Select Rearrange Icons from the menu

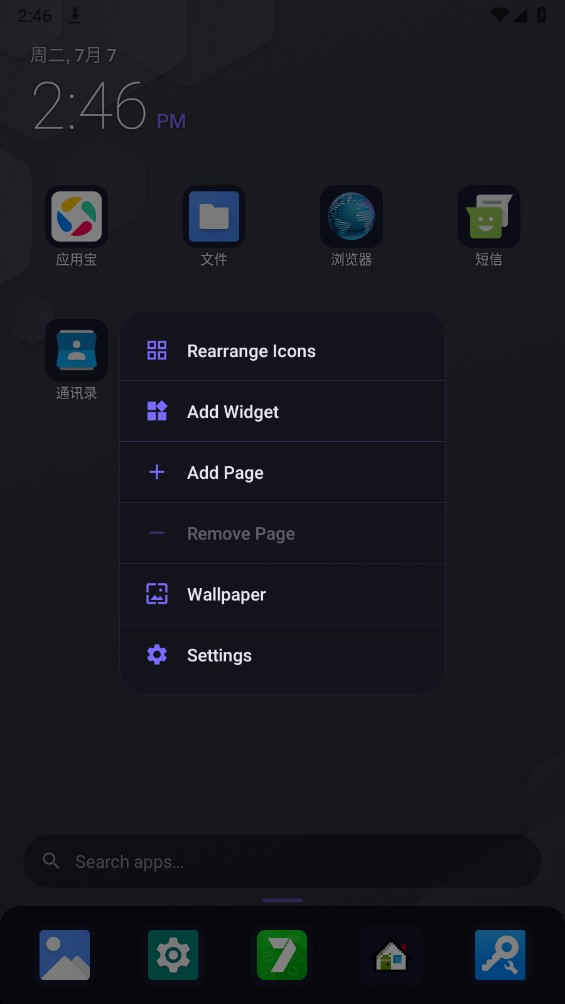[282, 350]
